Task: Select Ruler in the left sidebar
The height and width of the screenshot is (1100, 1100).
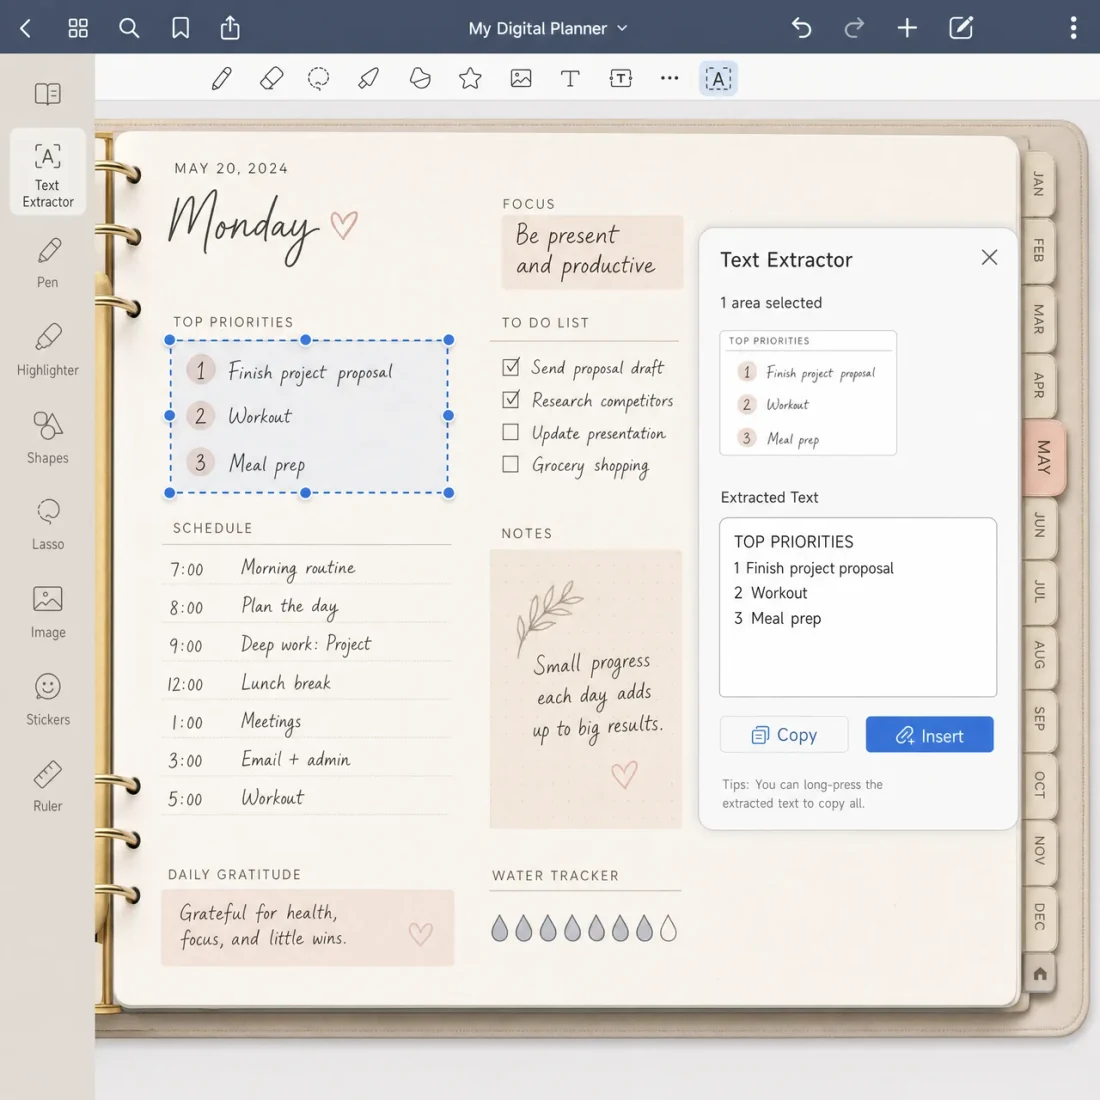Action: point(48,786)
